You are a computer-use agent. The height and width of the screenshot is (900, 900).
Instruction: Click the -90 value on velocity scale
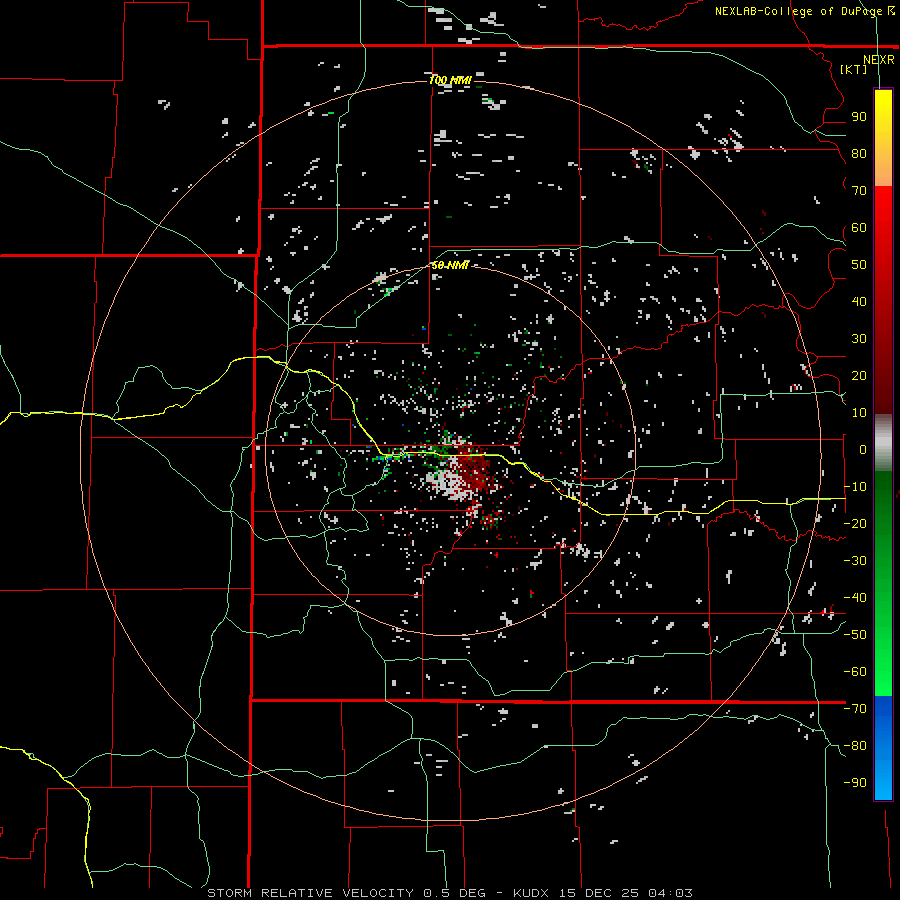[x=855, y=783]
